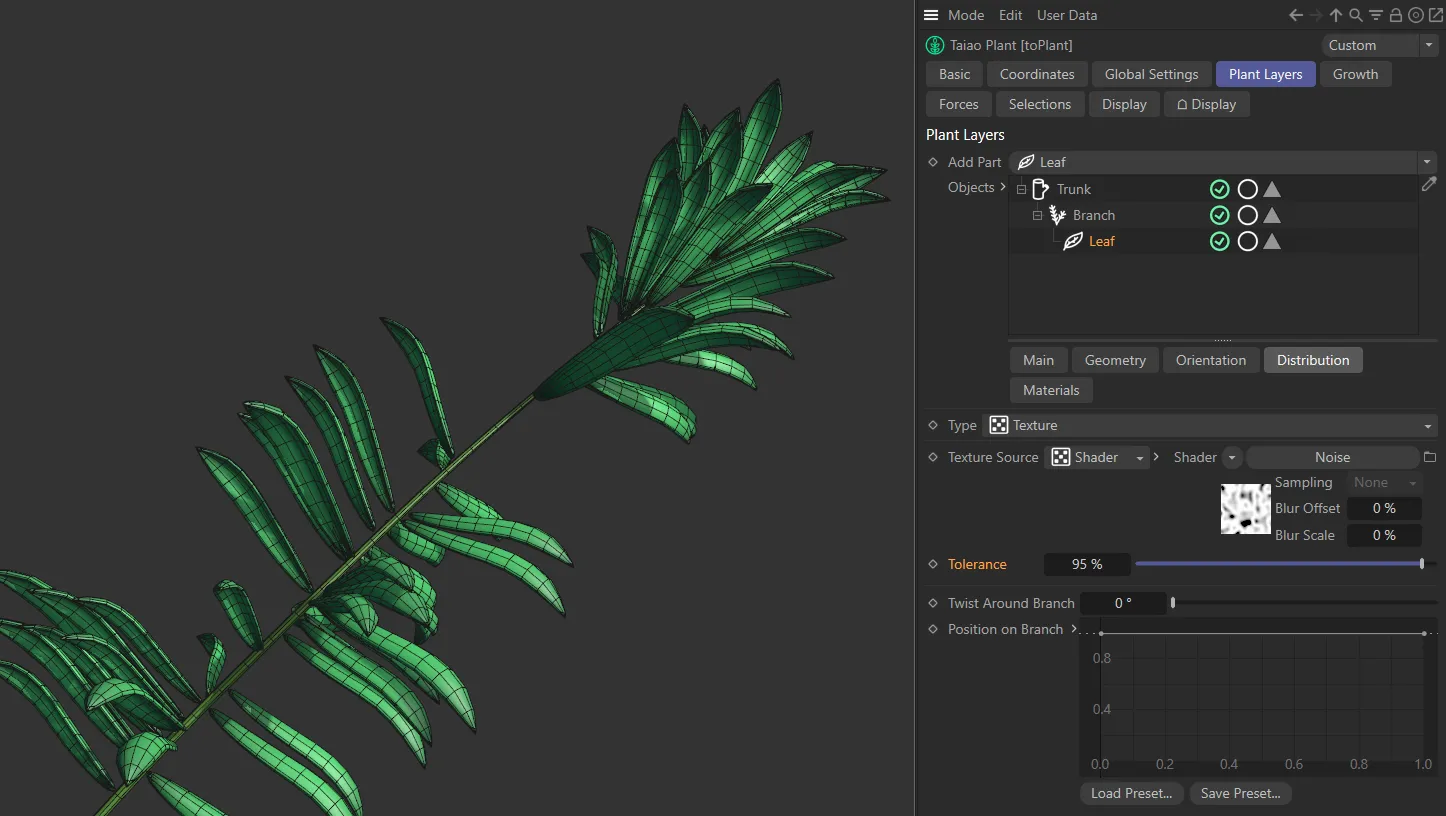This screenshot has width=1446, height=816.
Task: Click the Trunk cylinder icon in Plant Layers
Action: click(1038, 189)
